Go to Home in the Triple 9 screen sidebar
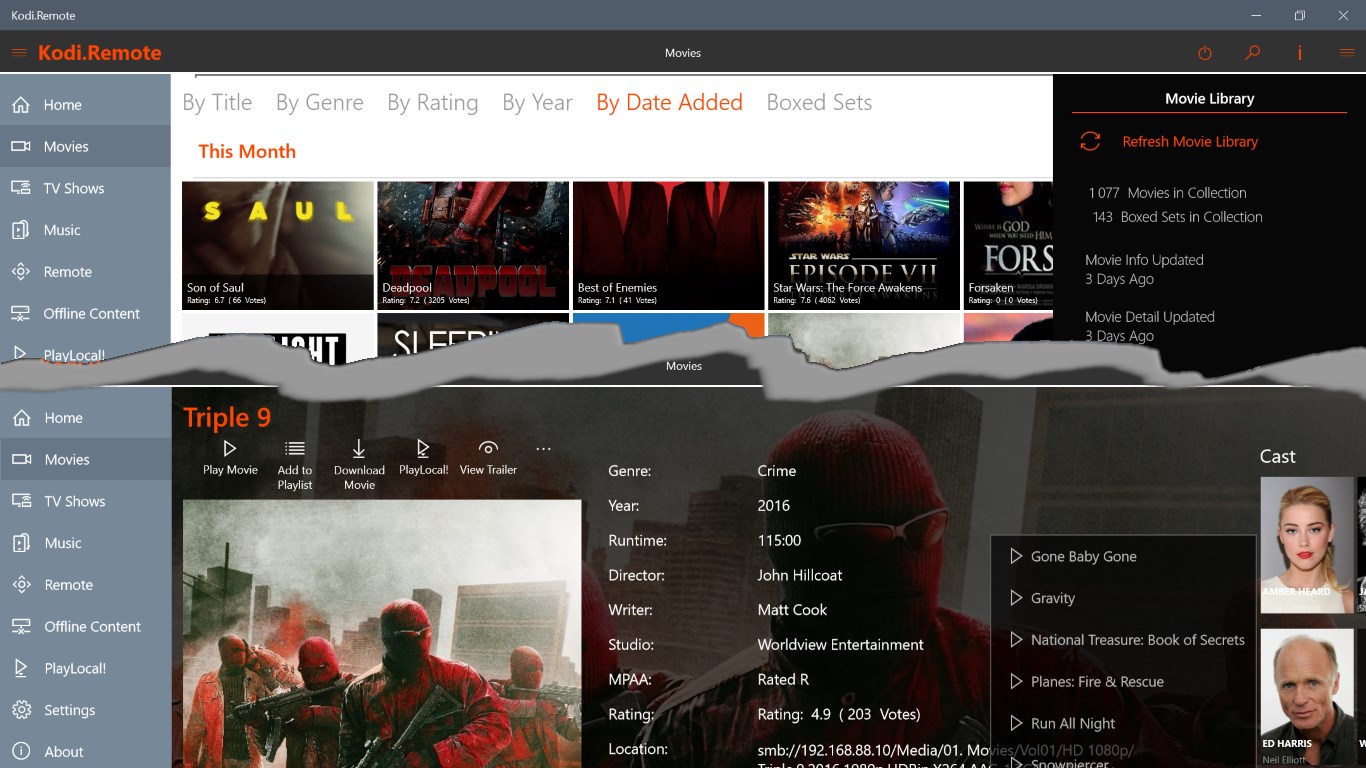1366x768 pixels. 85,418
